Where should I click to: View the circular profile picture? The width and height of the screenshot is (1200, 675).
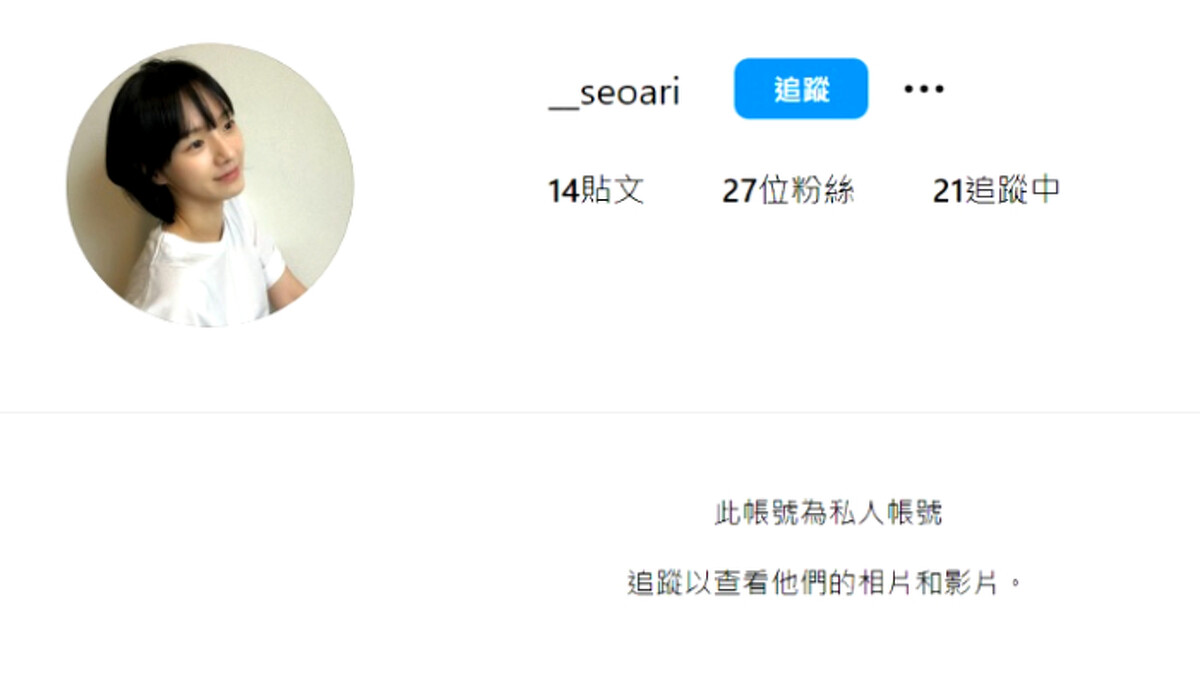point(210,185)
